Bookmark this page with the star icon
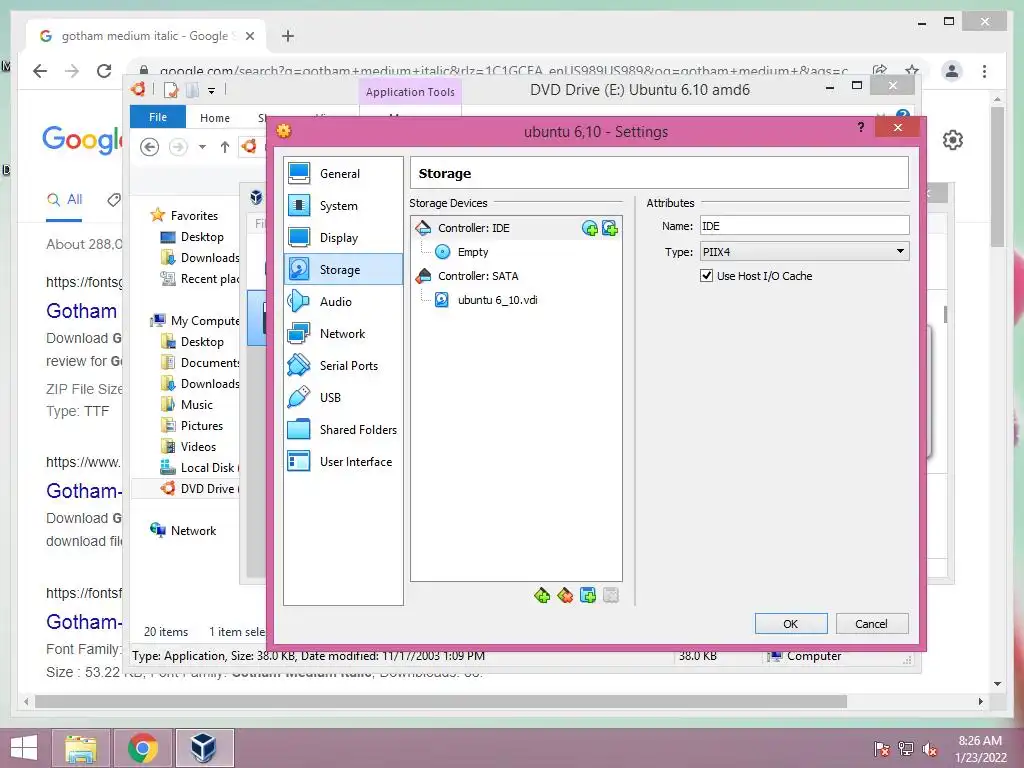Viewport: 1024px width, 768px height. (912, 71)
